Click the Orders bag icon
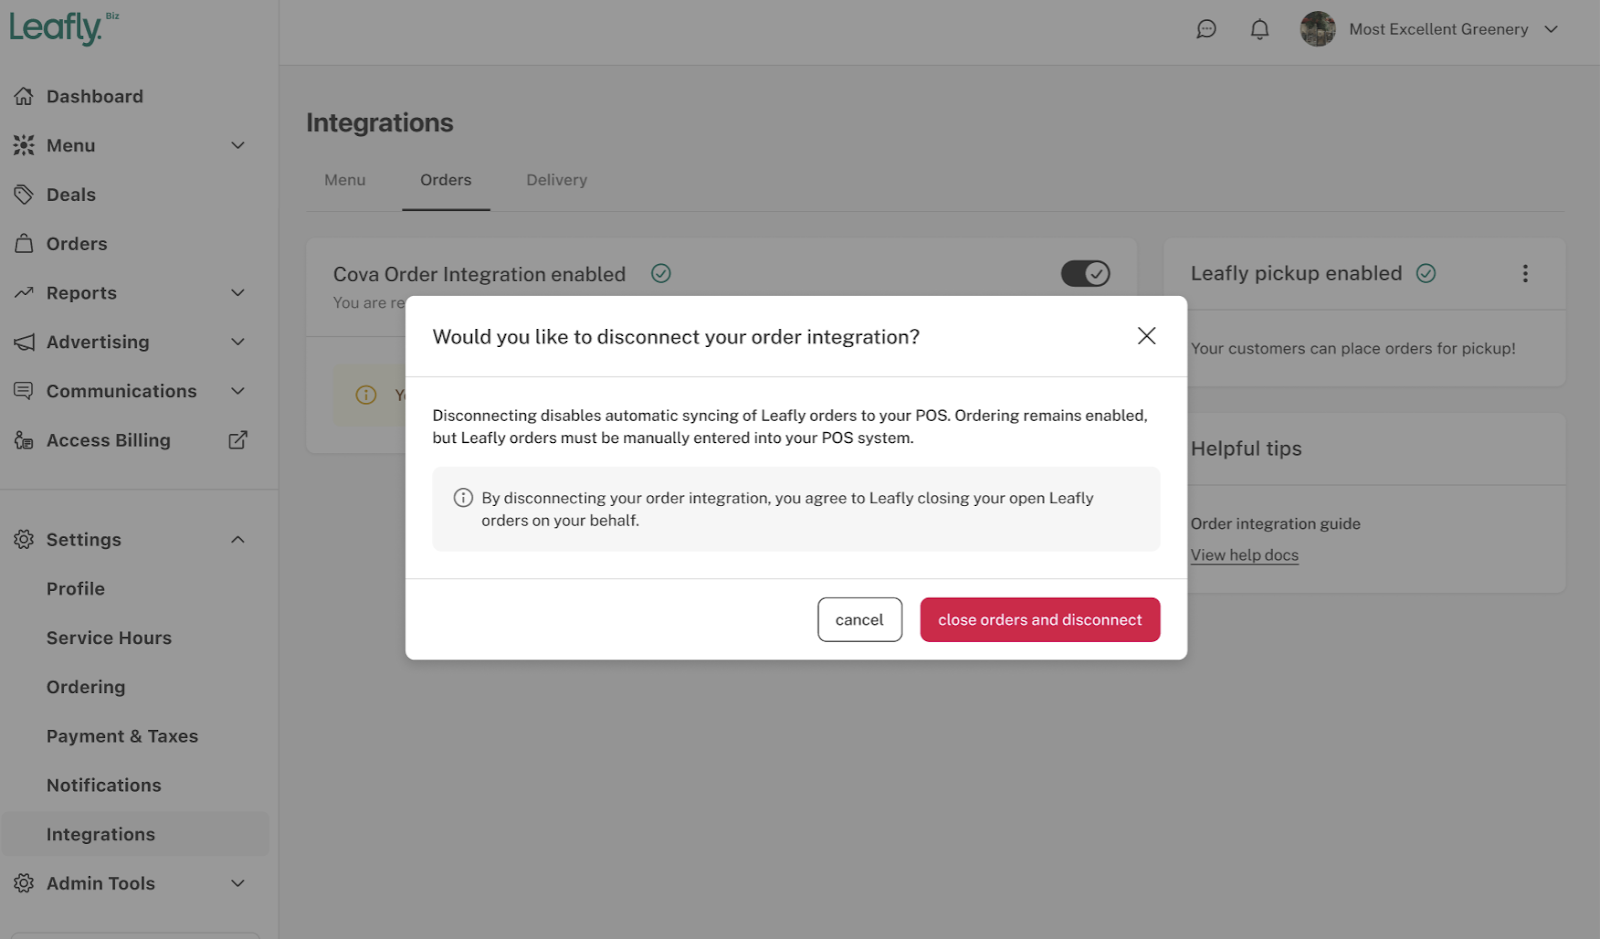Image resolution: width=1600 pixels, height=939 pixels. pos(24,243)
